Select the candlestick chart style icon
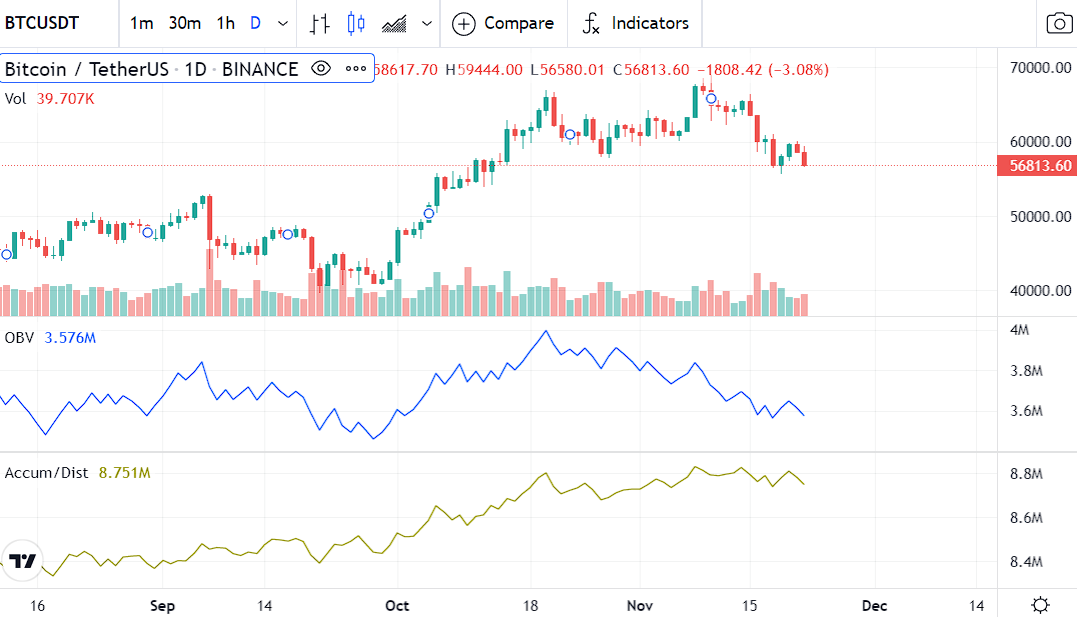Screen dimensions: 1077x617 click(x=357, y=23)
